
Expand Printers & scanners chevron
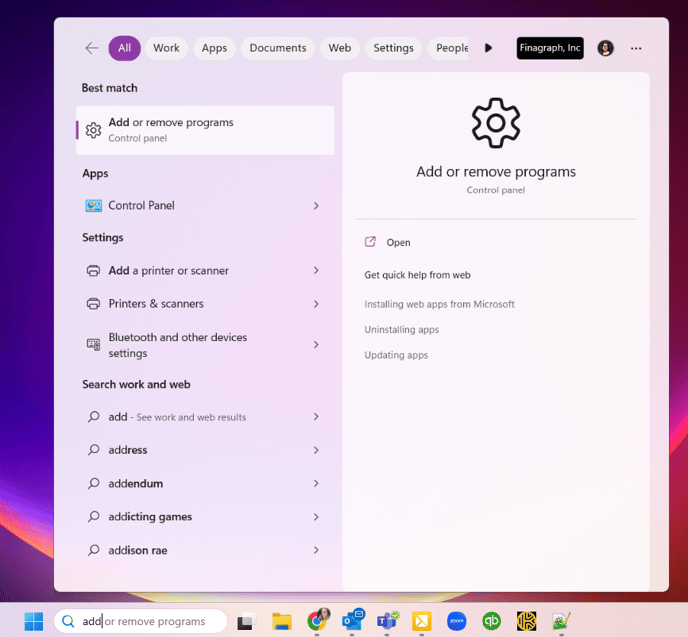(316, 304)
